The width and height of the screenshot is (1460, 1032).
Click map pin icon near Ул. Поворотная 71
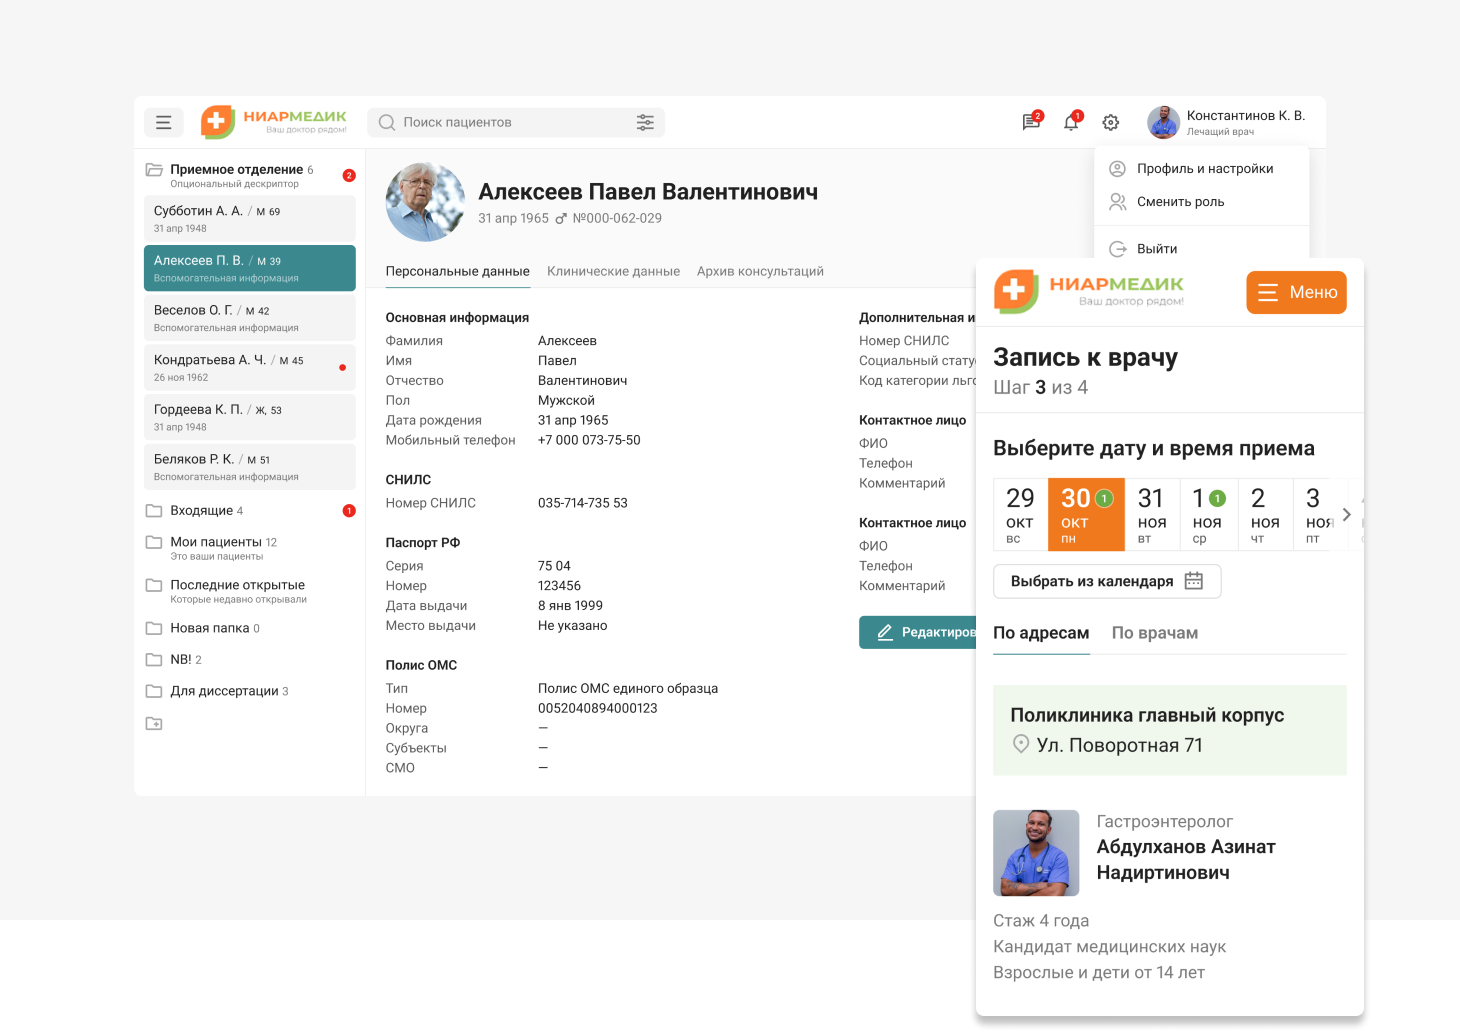click(x=1021, y=744)
